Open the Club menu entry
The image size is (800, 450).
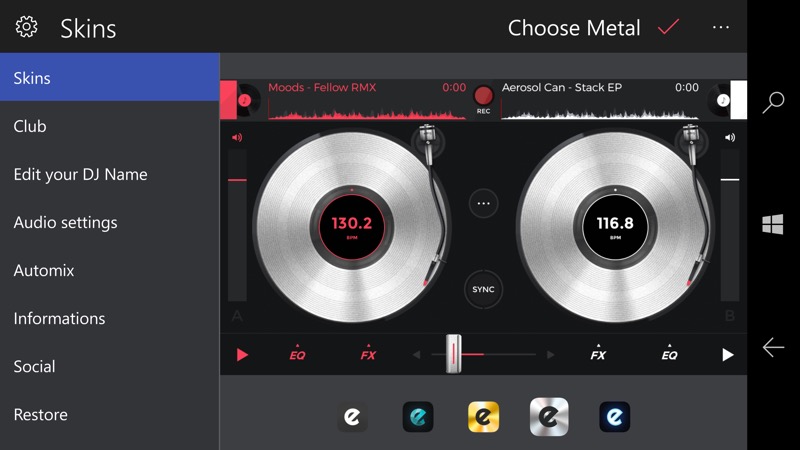point(110,126)
